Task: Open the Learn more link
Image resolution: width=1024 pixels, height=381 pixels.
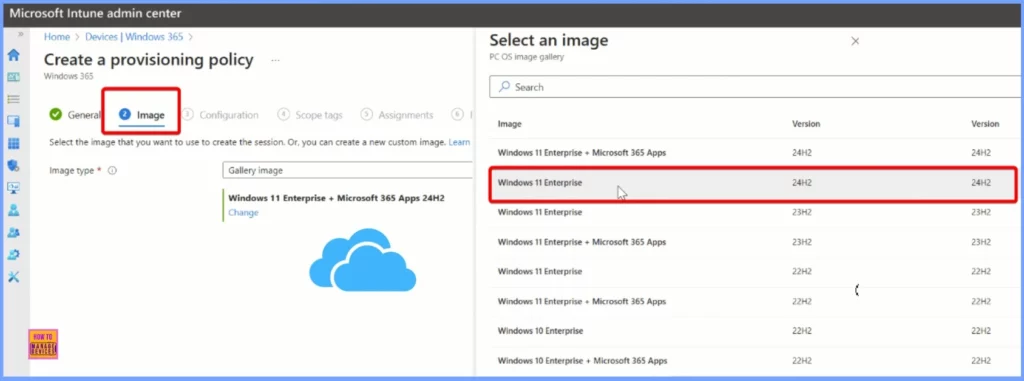Action: point(459,142)
